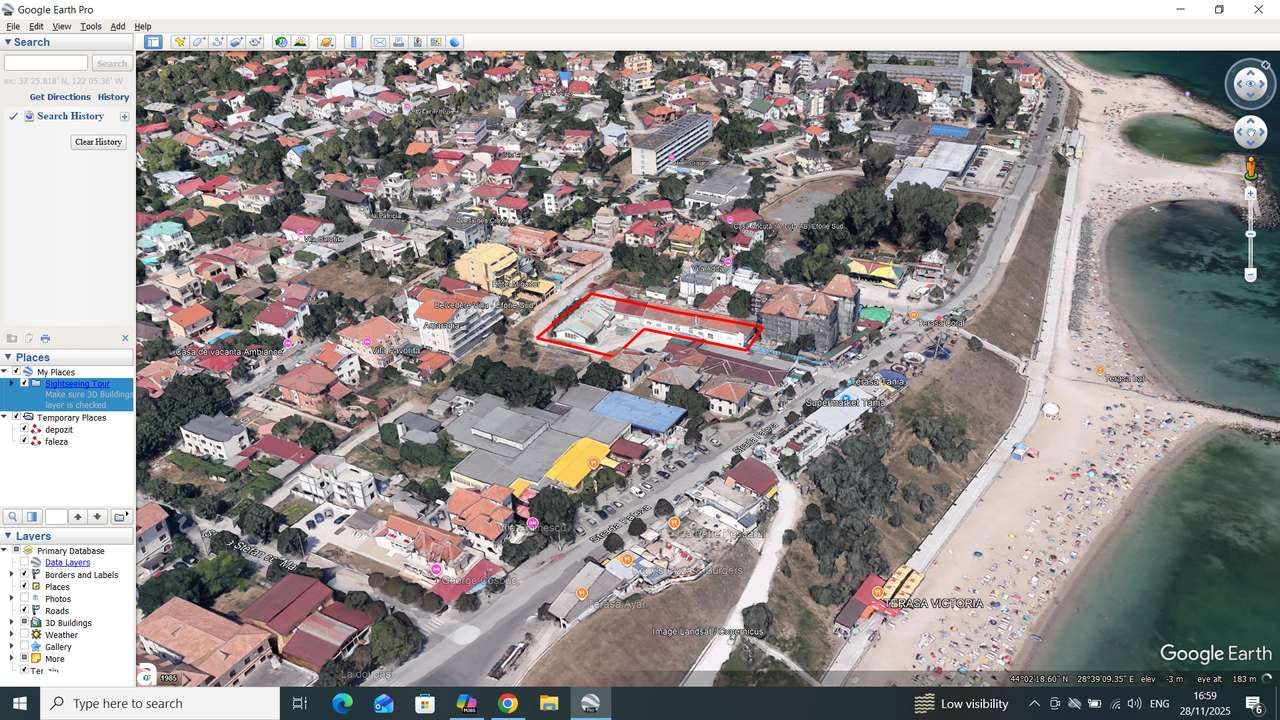The width and height of the screenshot is (1280, 720).
Task: Disable the faleza place checkbox
Action: coord(24,441)
